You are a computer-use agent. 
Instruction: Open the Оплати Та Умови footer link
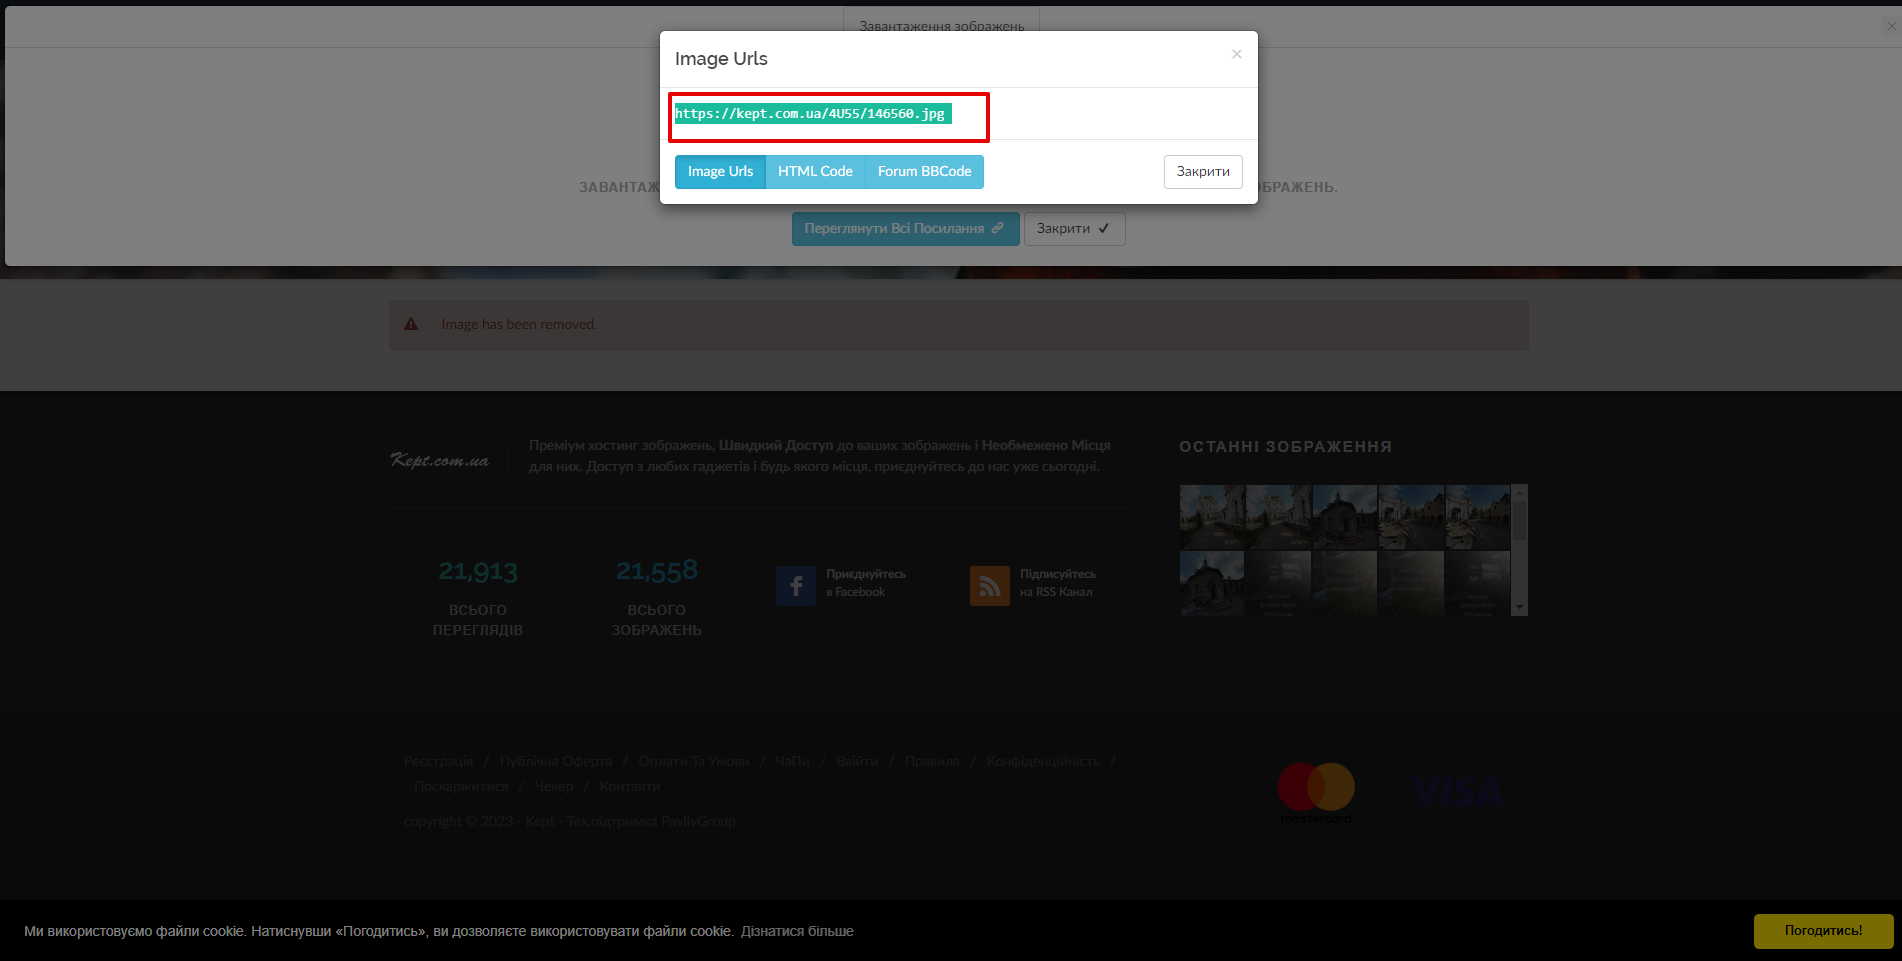coord(694,761)
